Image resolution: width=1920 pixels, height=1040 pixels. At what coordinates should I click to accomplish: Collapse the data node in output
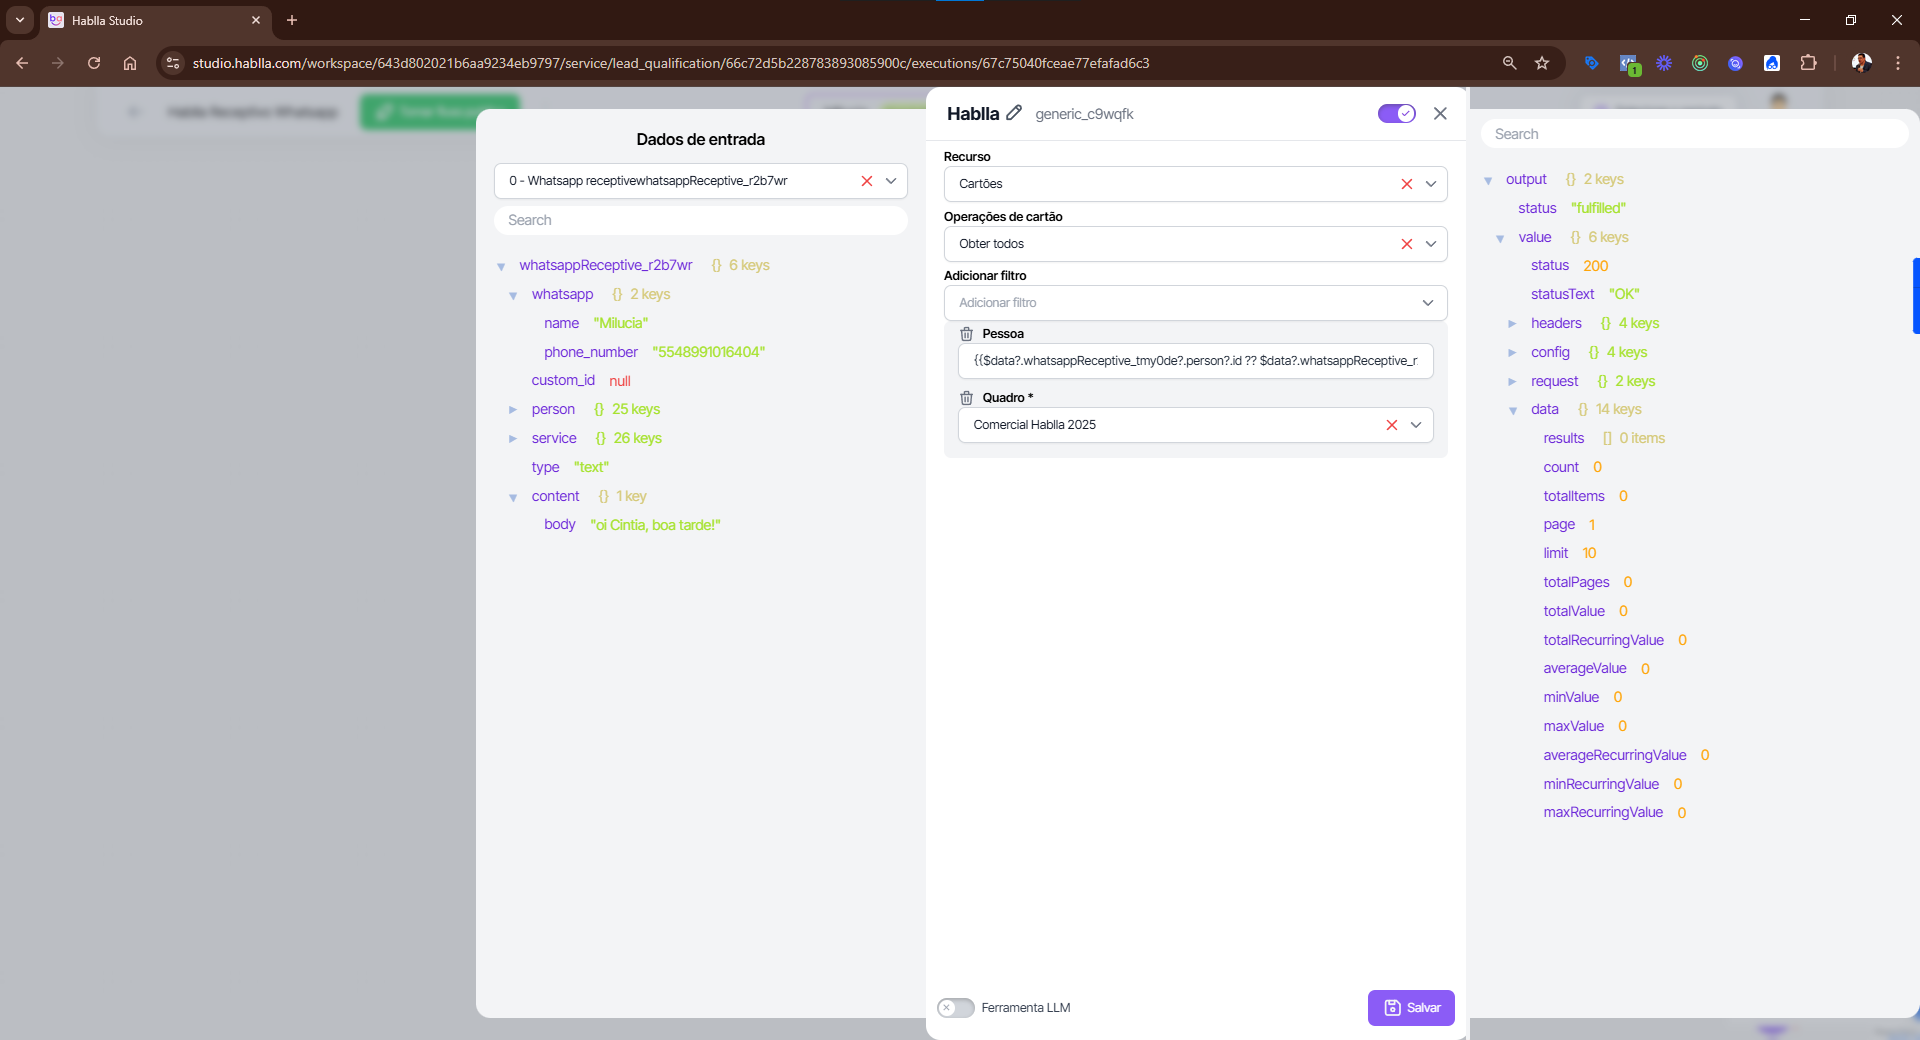click(x=1512, y=410)
